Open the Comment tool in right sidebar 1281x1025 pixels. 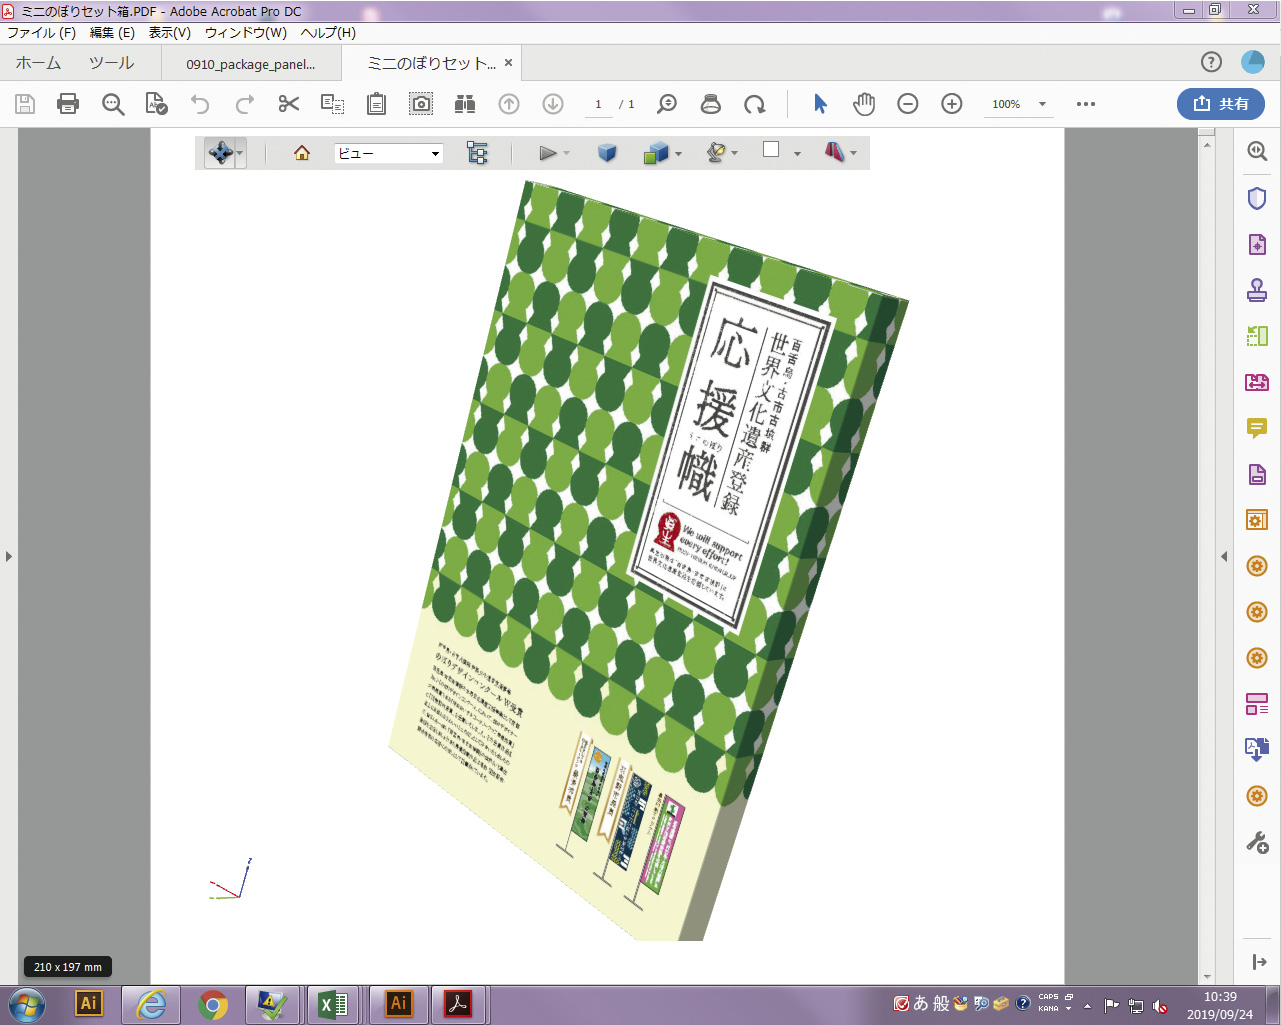tap(1257, 428)
